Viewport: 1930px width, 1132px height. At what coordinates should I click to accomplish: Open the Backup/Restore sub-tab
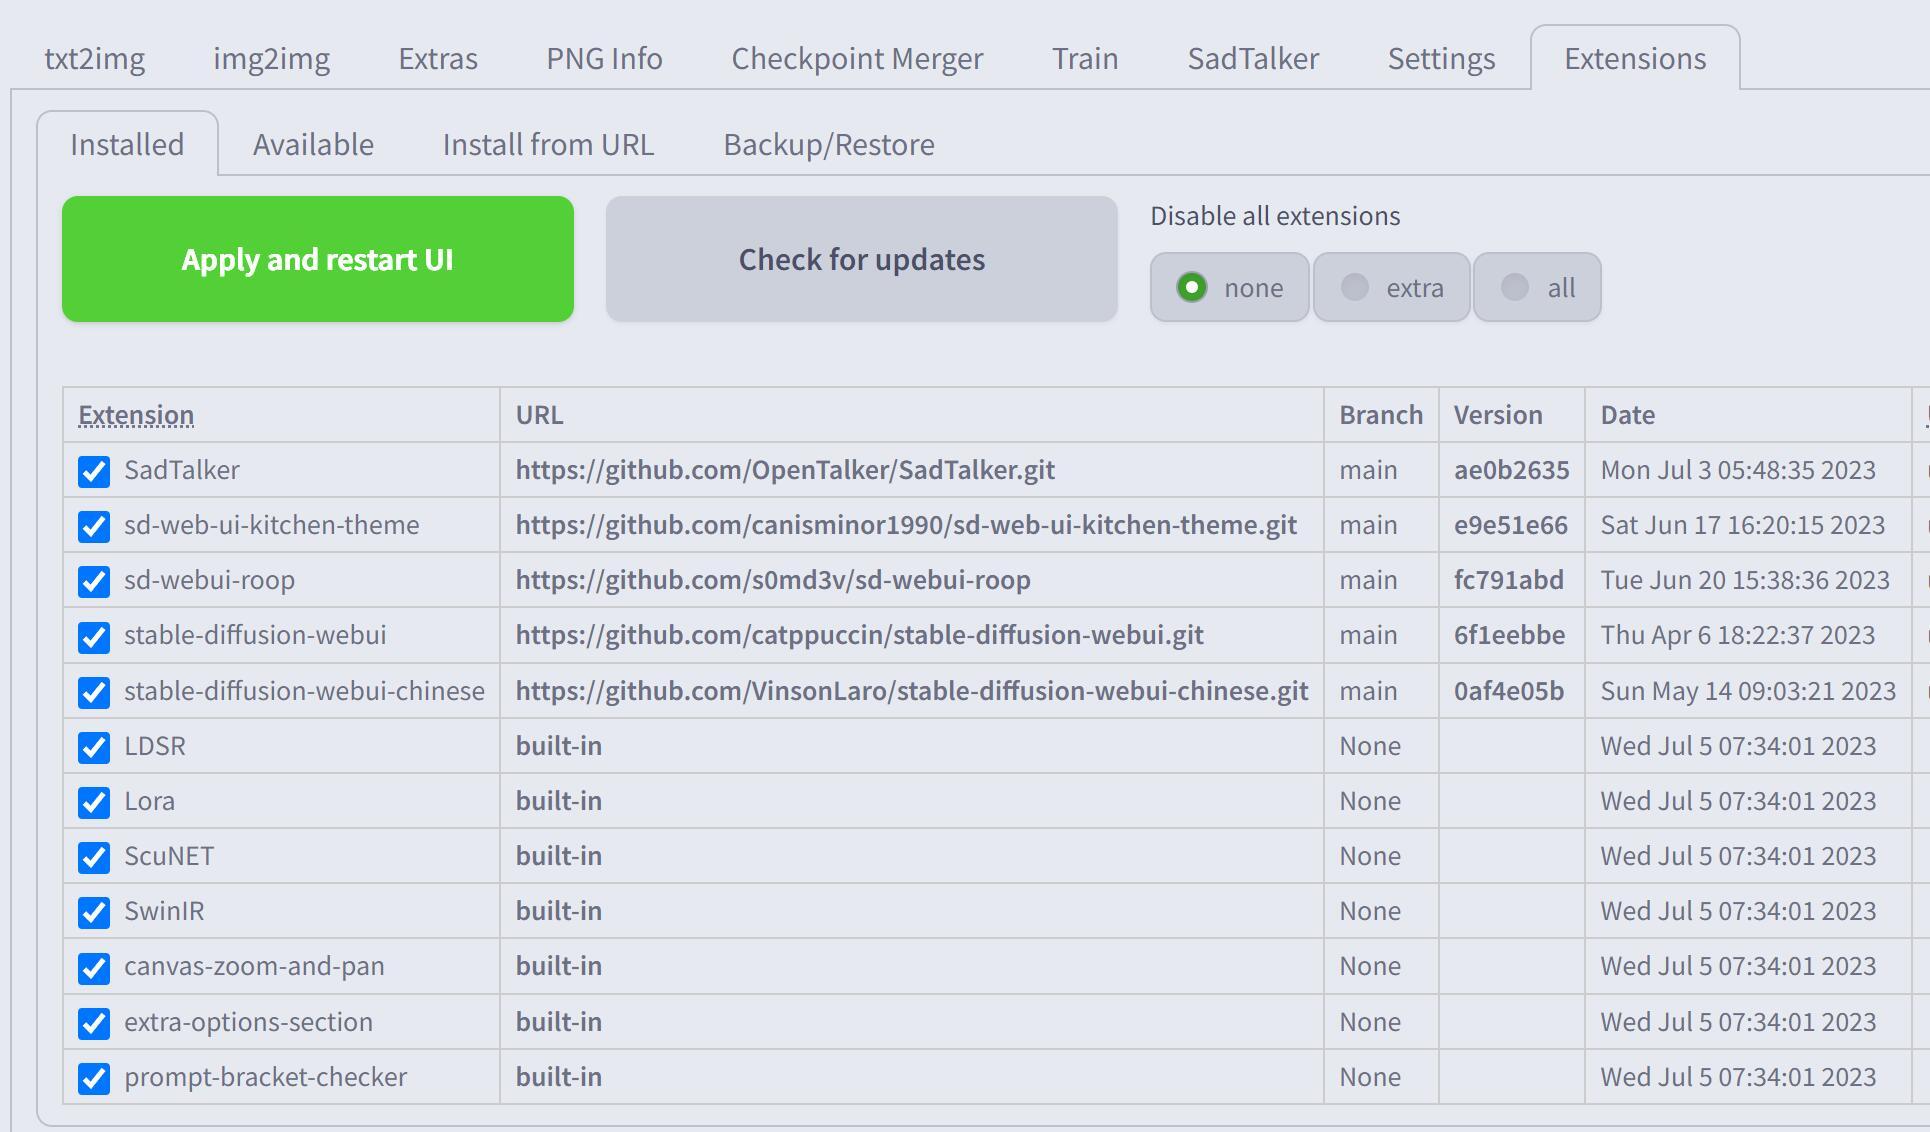829,144
